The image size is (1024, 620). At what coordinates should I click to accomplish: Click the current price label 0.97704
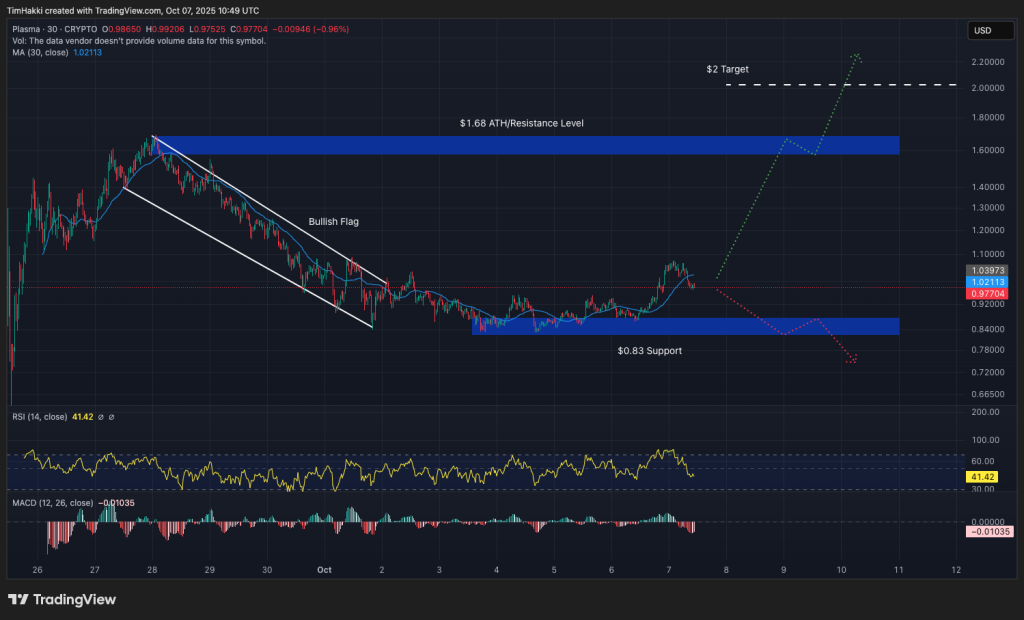(x=986, y=295)
